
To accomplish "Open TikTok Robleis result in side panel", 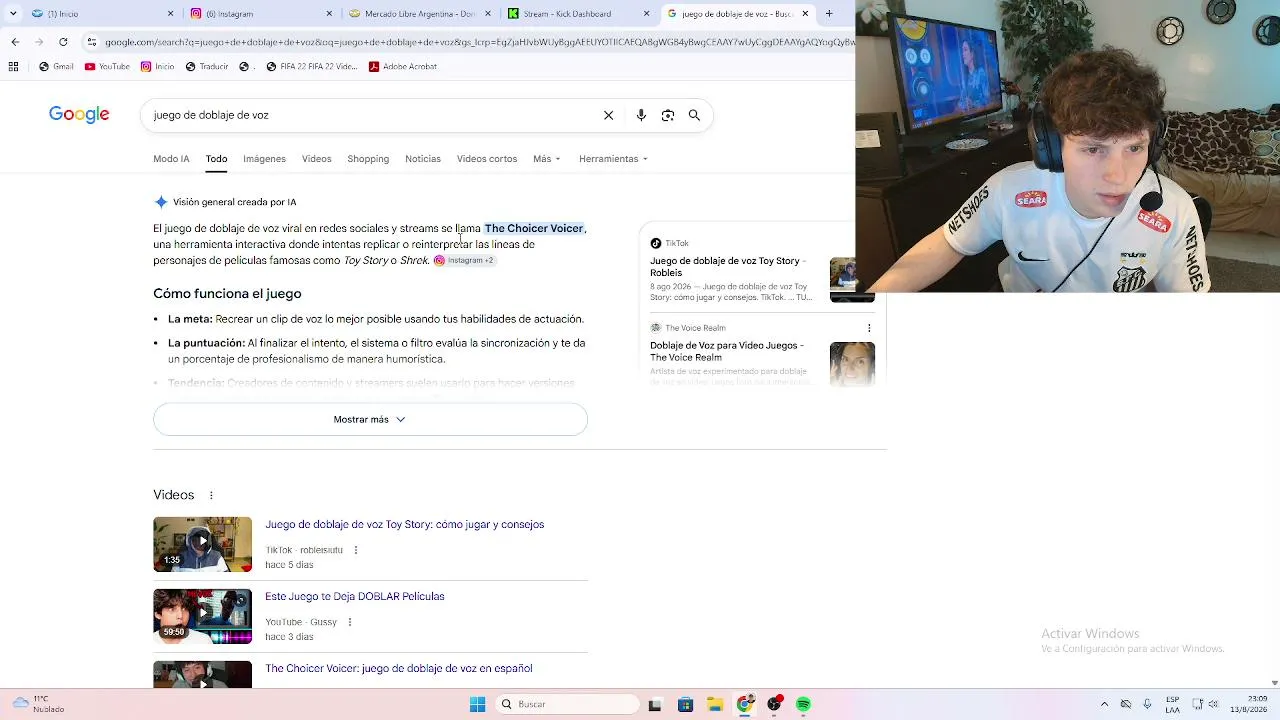I will tap(726, 266).
